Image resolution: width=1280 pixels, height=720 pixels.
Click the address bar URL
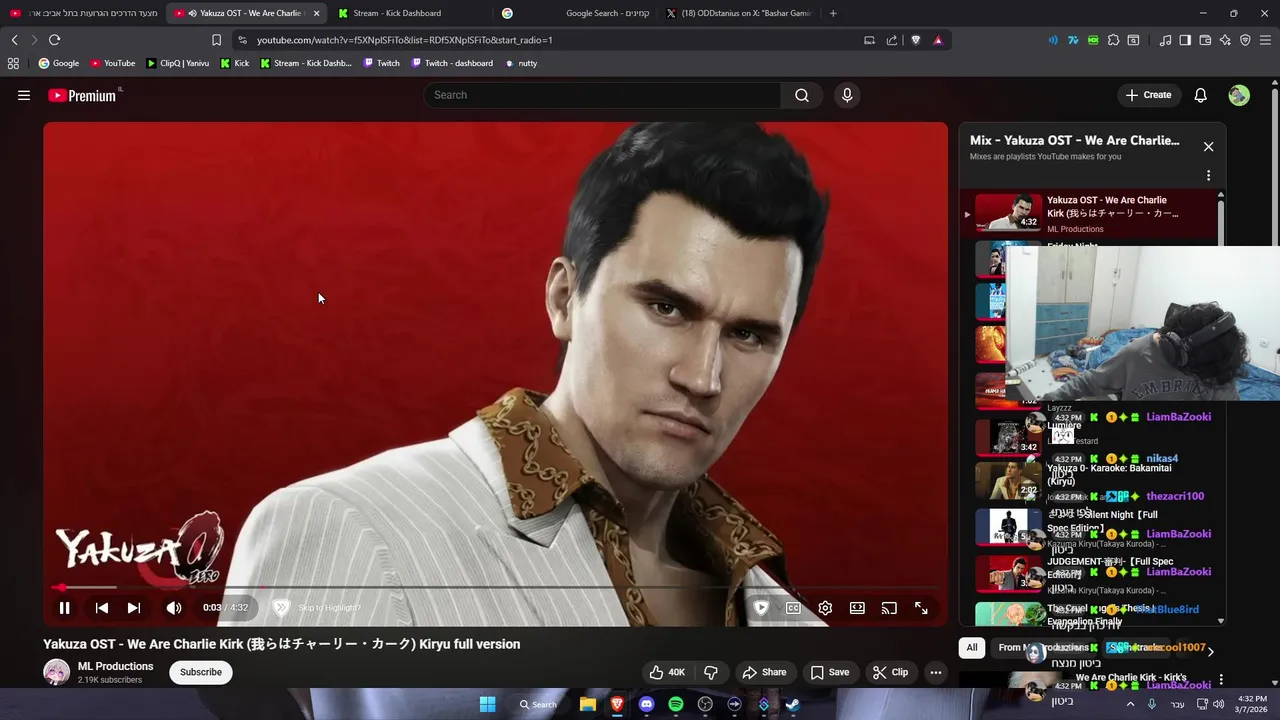(x=404, y=40)
